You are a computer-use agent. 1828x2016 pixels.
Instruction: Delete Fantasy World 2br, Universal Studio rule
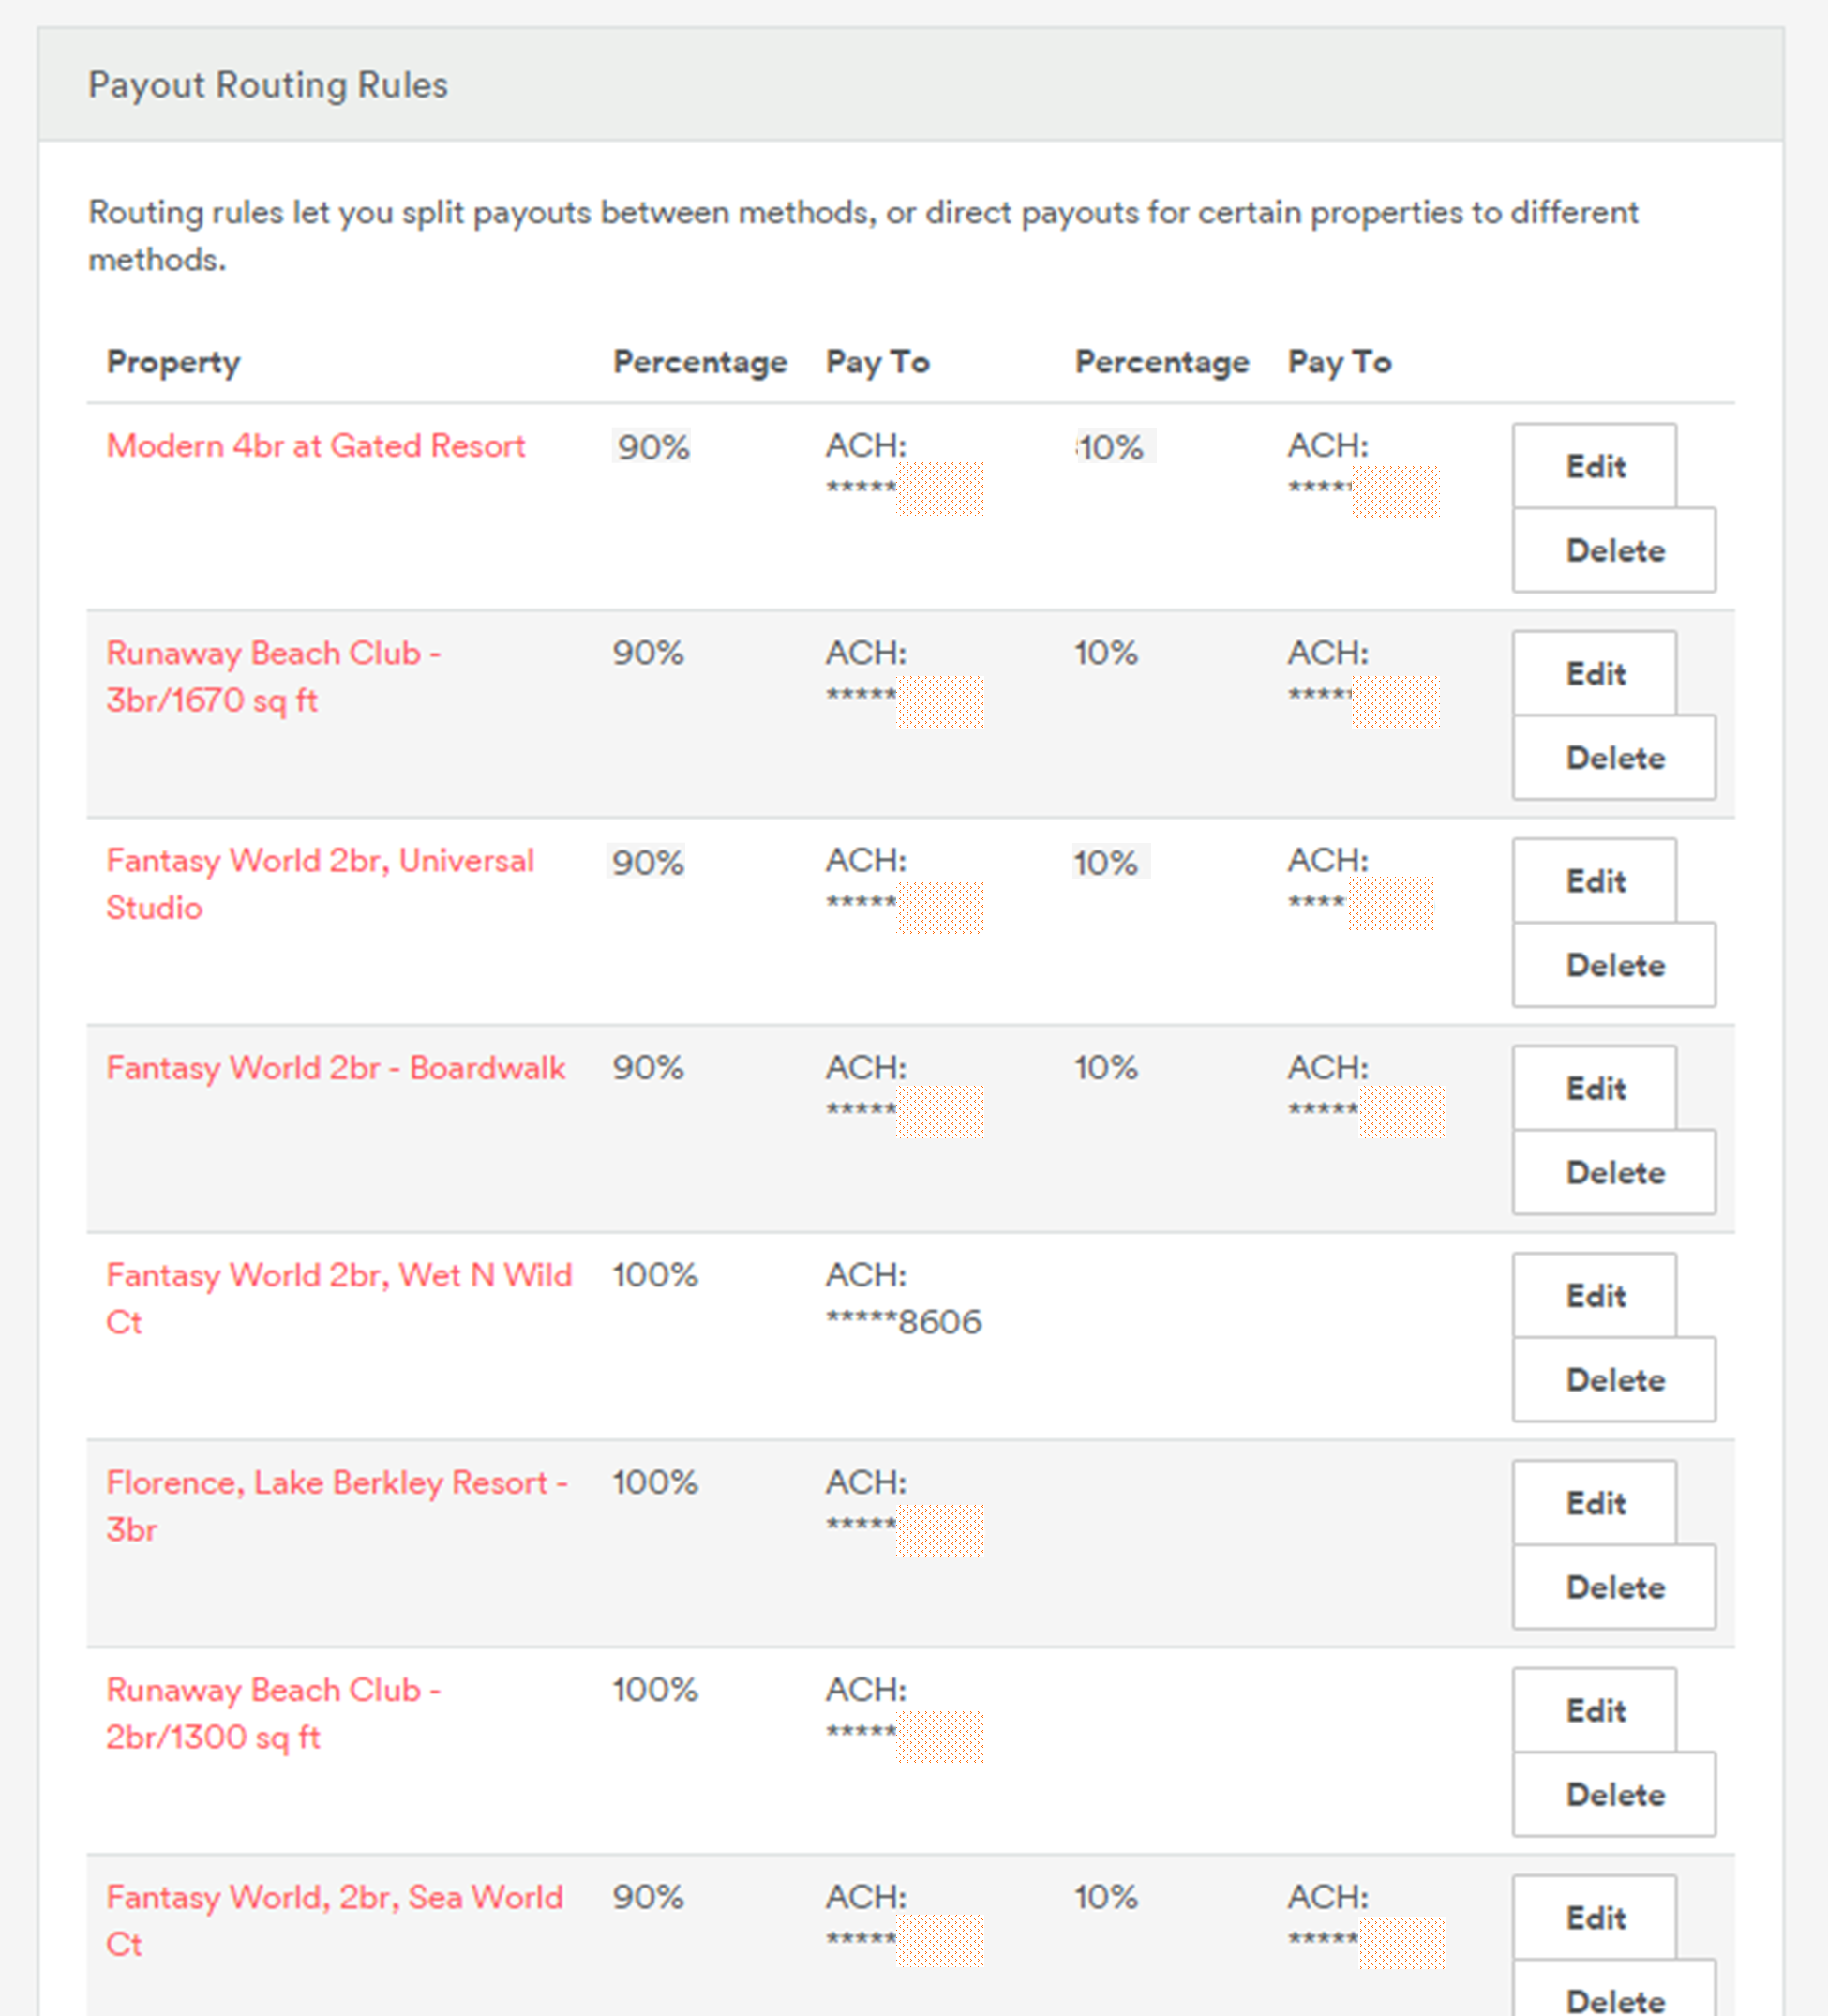pos(1614,965)
